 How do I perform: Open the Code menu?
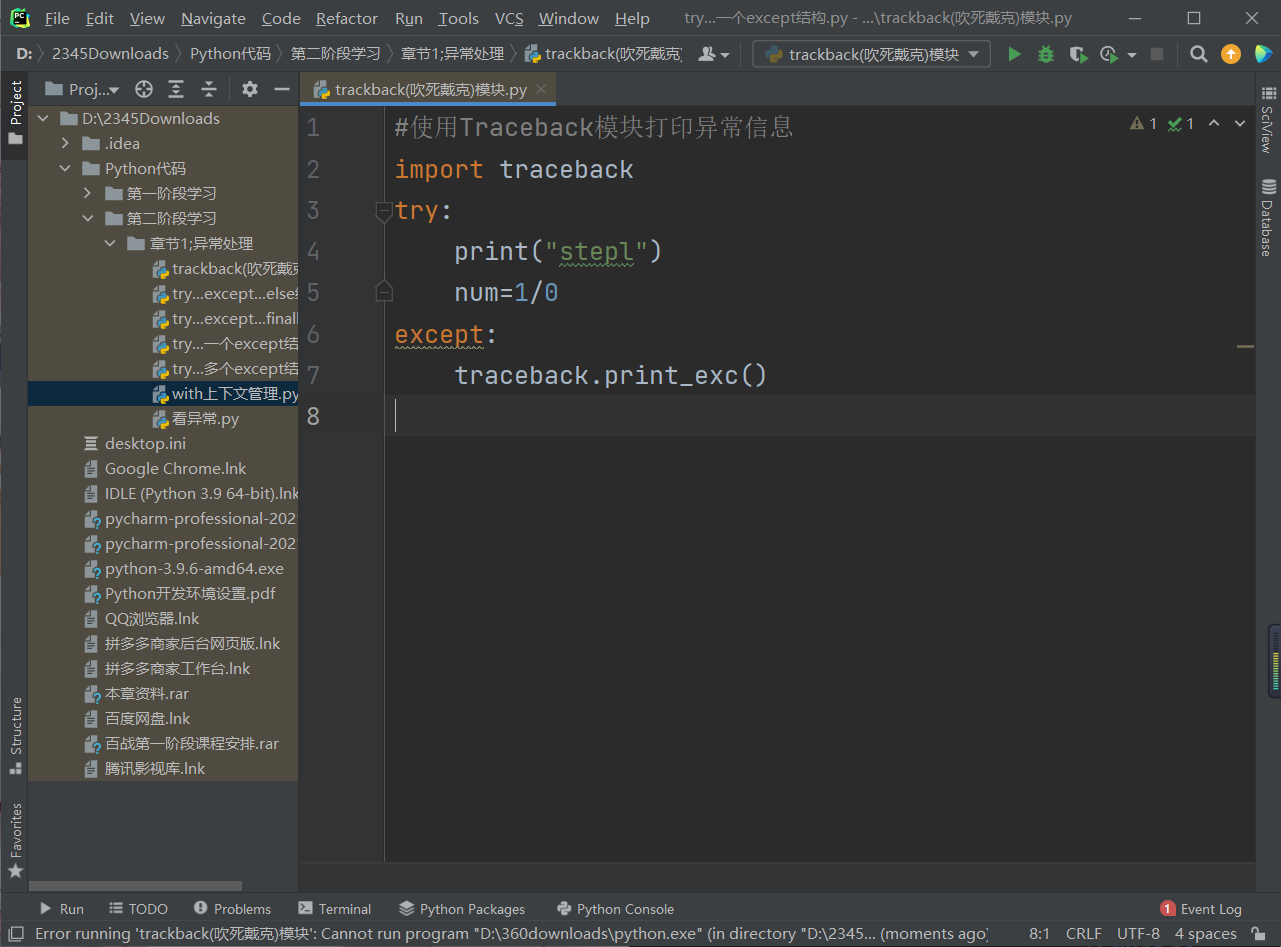coord(281,18)
